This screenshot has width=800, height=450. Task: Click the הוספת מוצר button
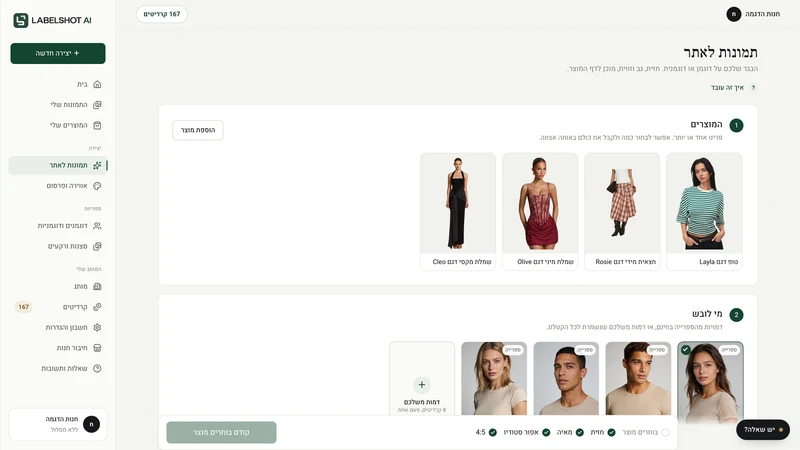tap(197, 130)
